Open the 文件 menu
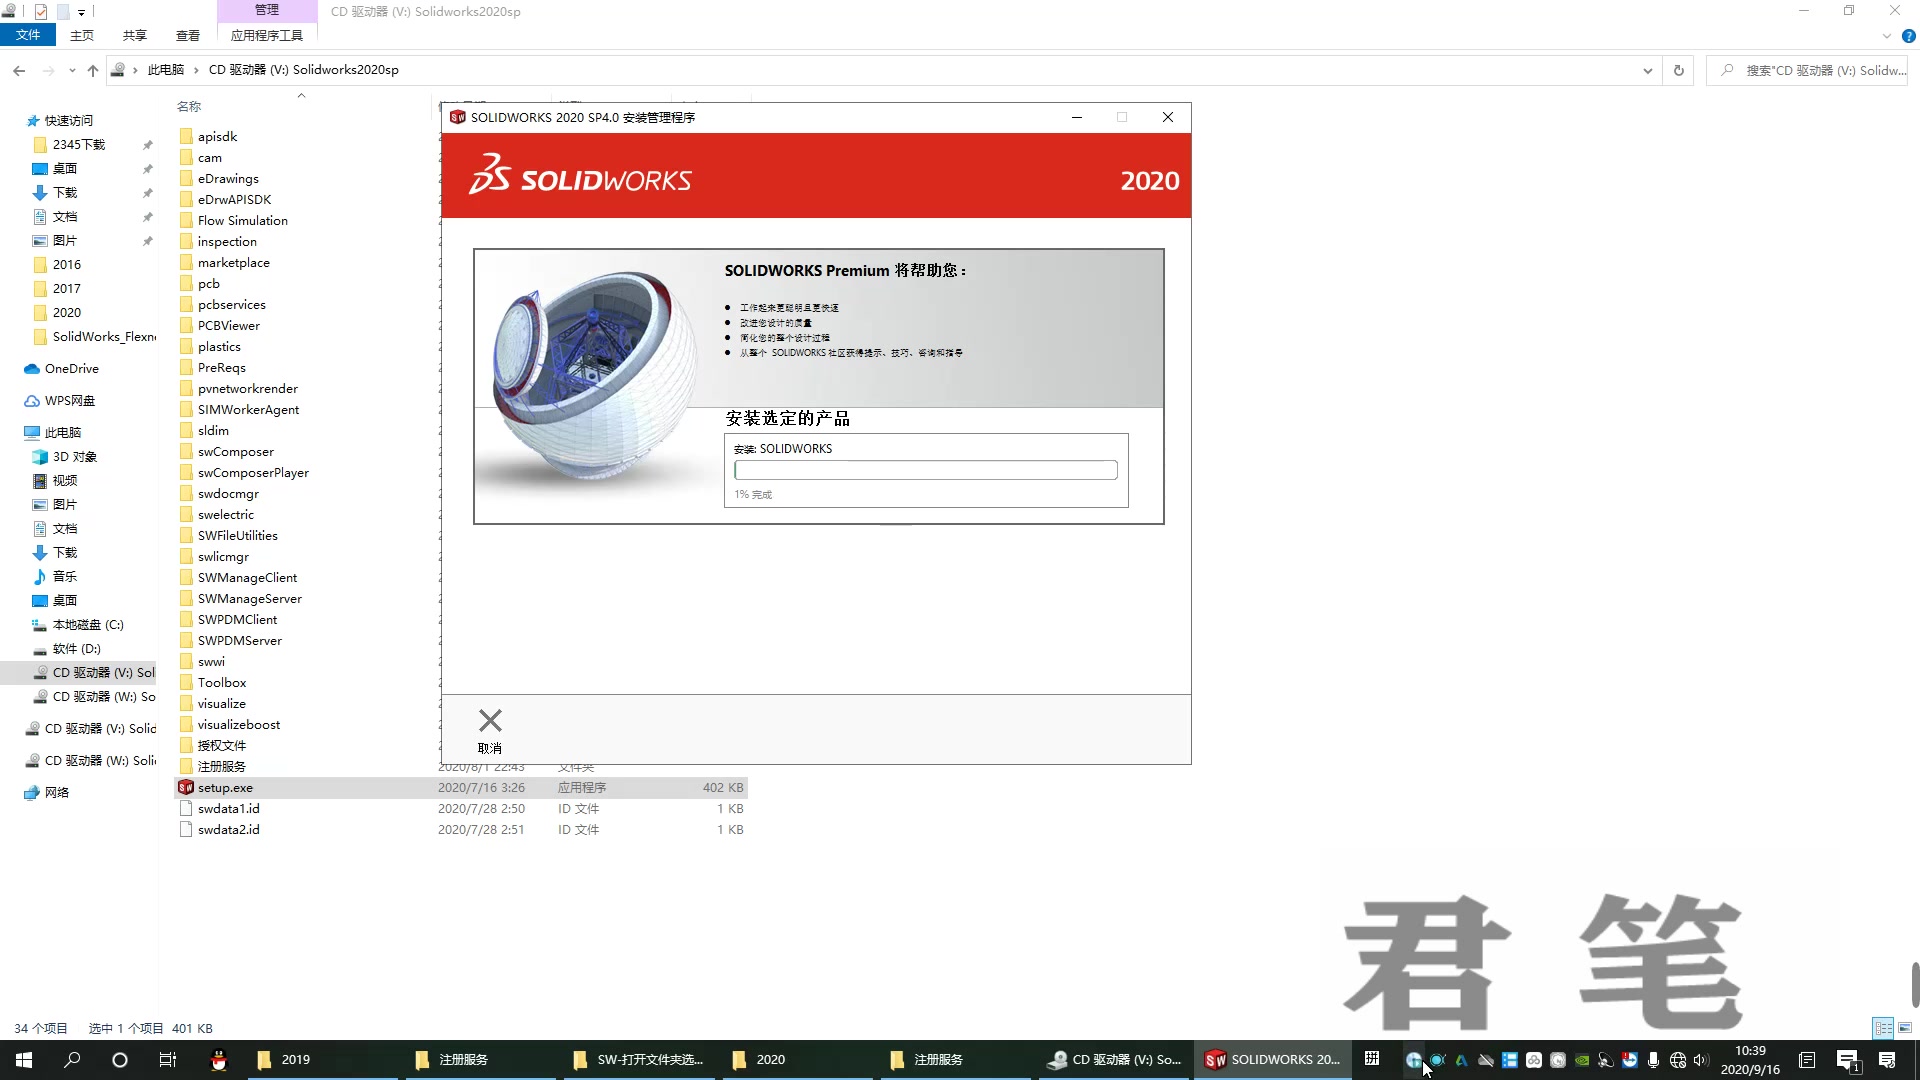Viewport: 1920px width, 1080px height. [x=28, y=34]
